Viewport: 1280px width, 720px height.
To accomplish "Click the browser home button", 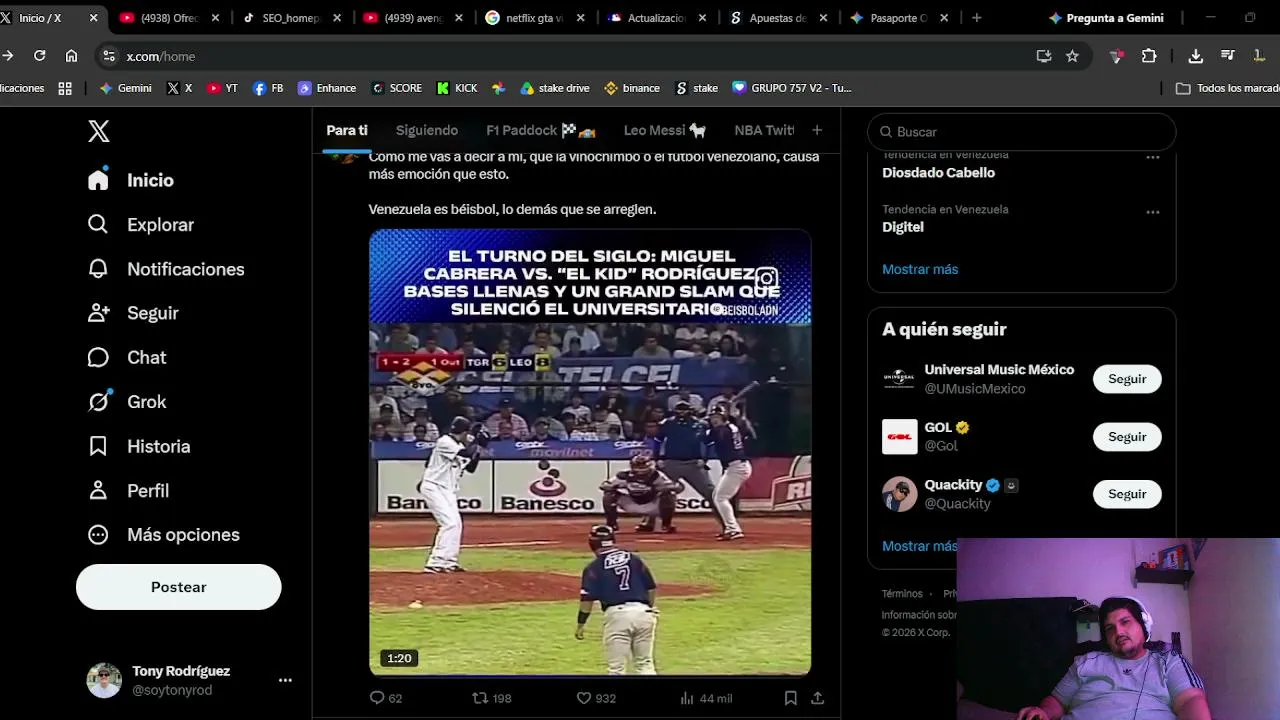I will point(71,56).
